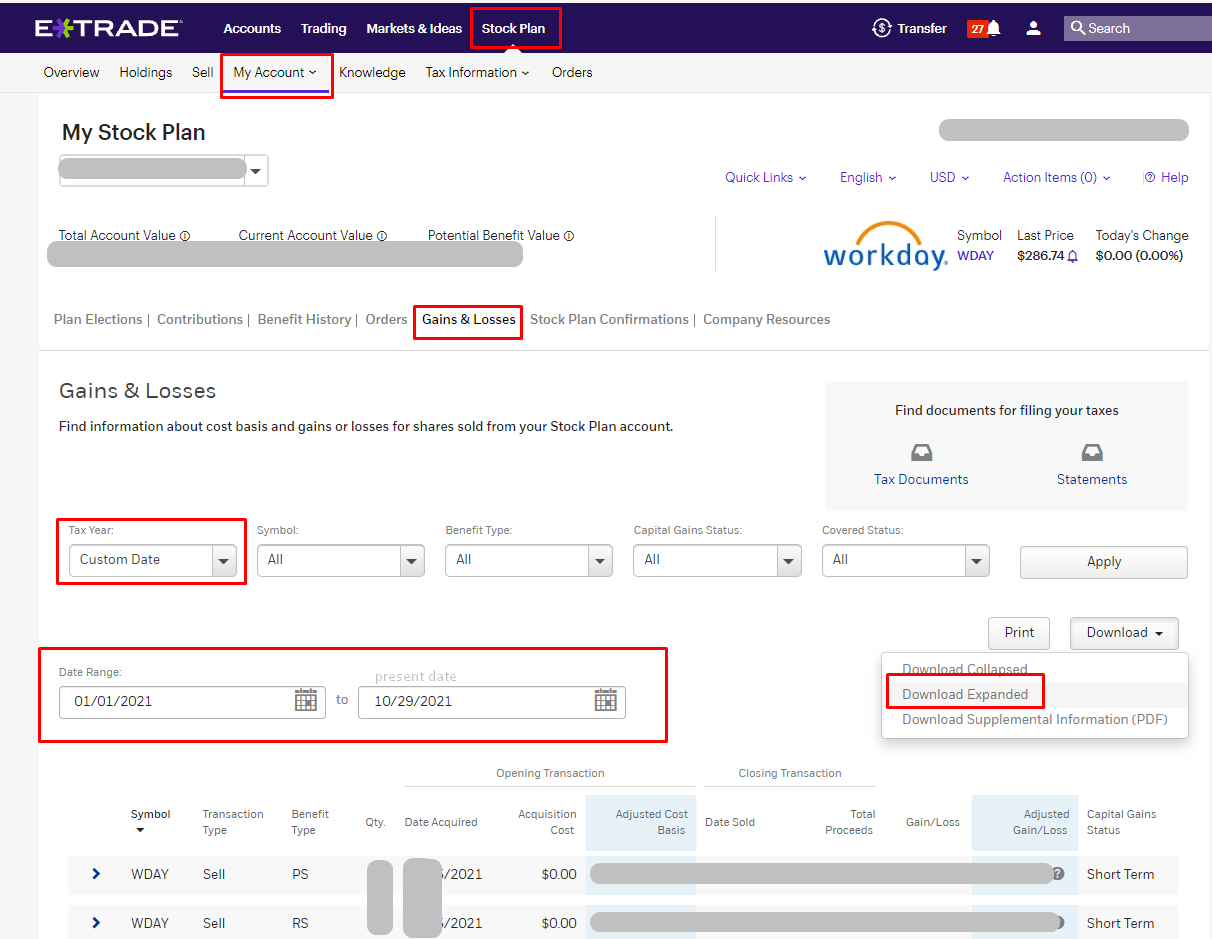
Task: Click the Statements inbox icon
Action: click(1091, 453)
